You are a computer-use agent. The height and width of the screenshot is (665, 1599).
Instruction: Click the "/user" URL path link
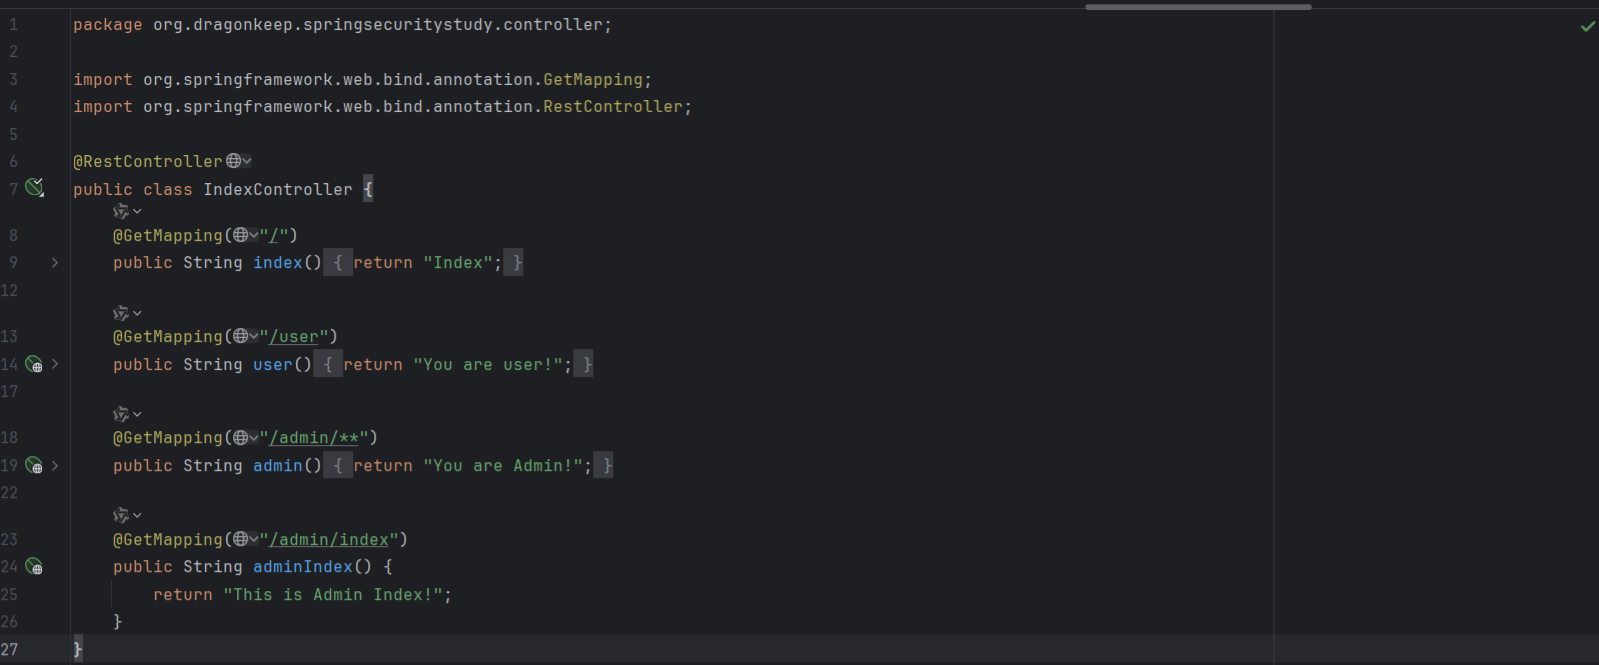294,337
